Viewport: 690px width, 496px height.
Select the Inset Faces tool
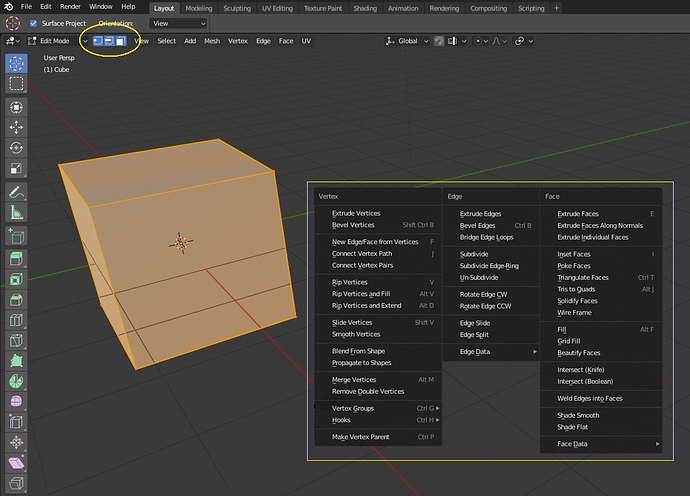[16, 279]
